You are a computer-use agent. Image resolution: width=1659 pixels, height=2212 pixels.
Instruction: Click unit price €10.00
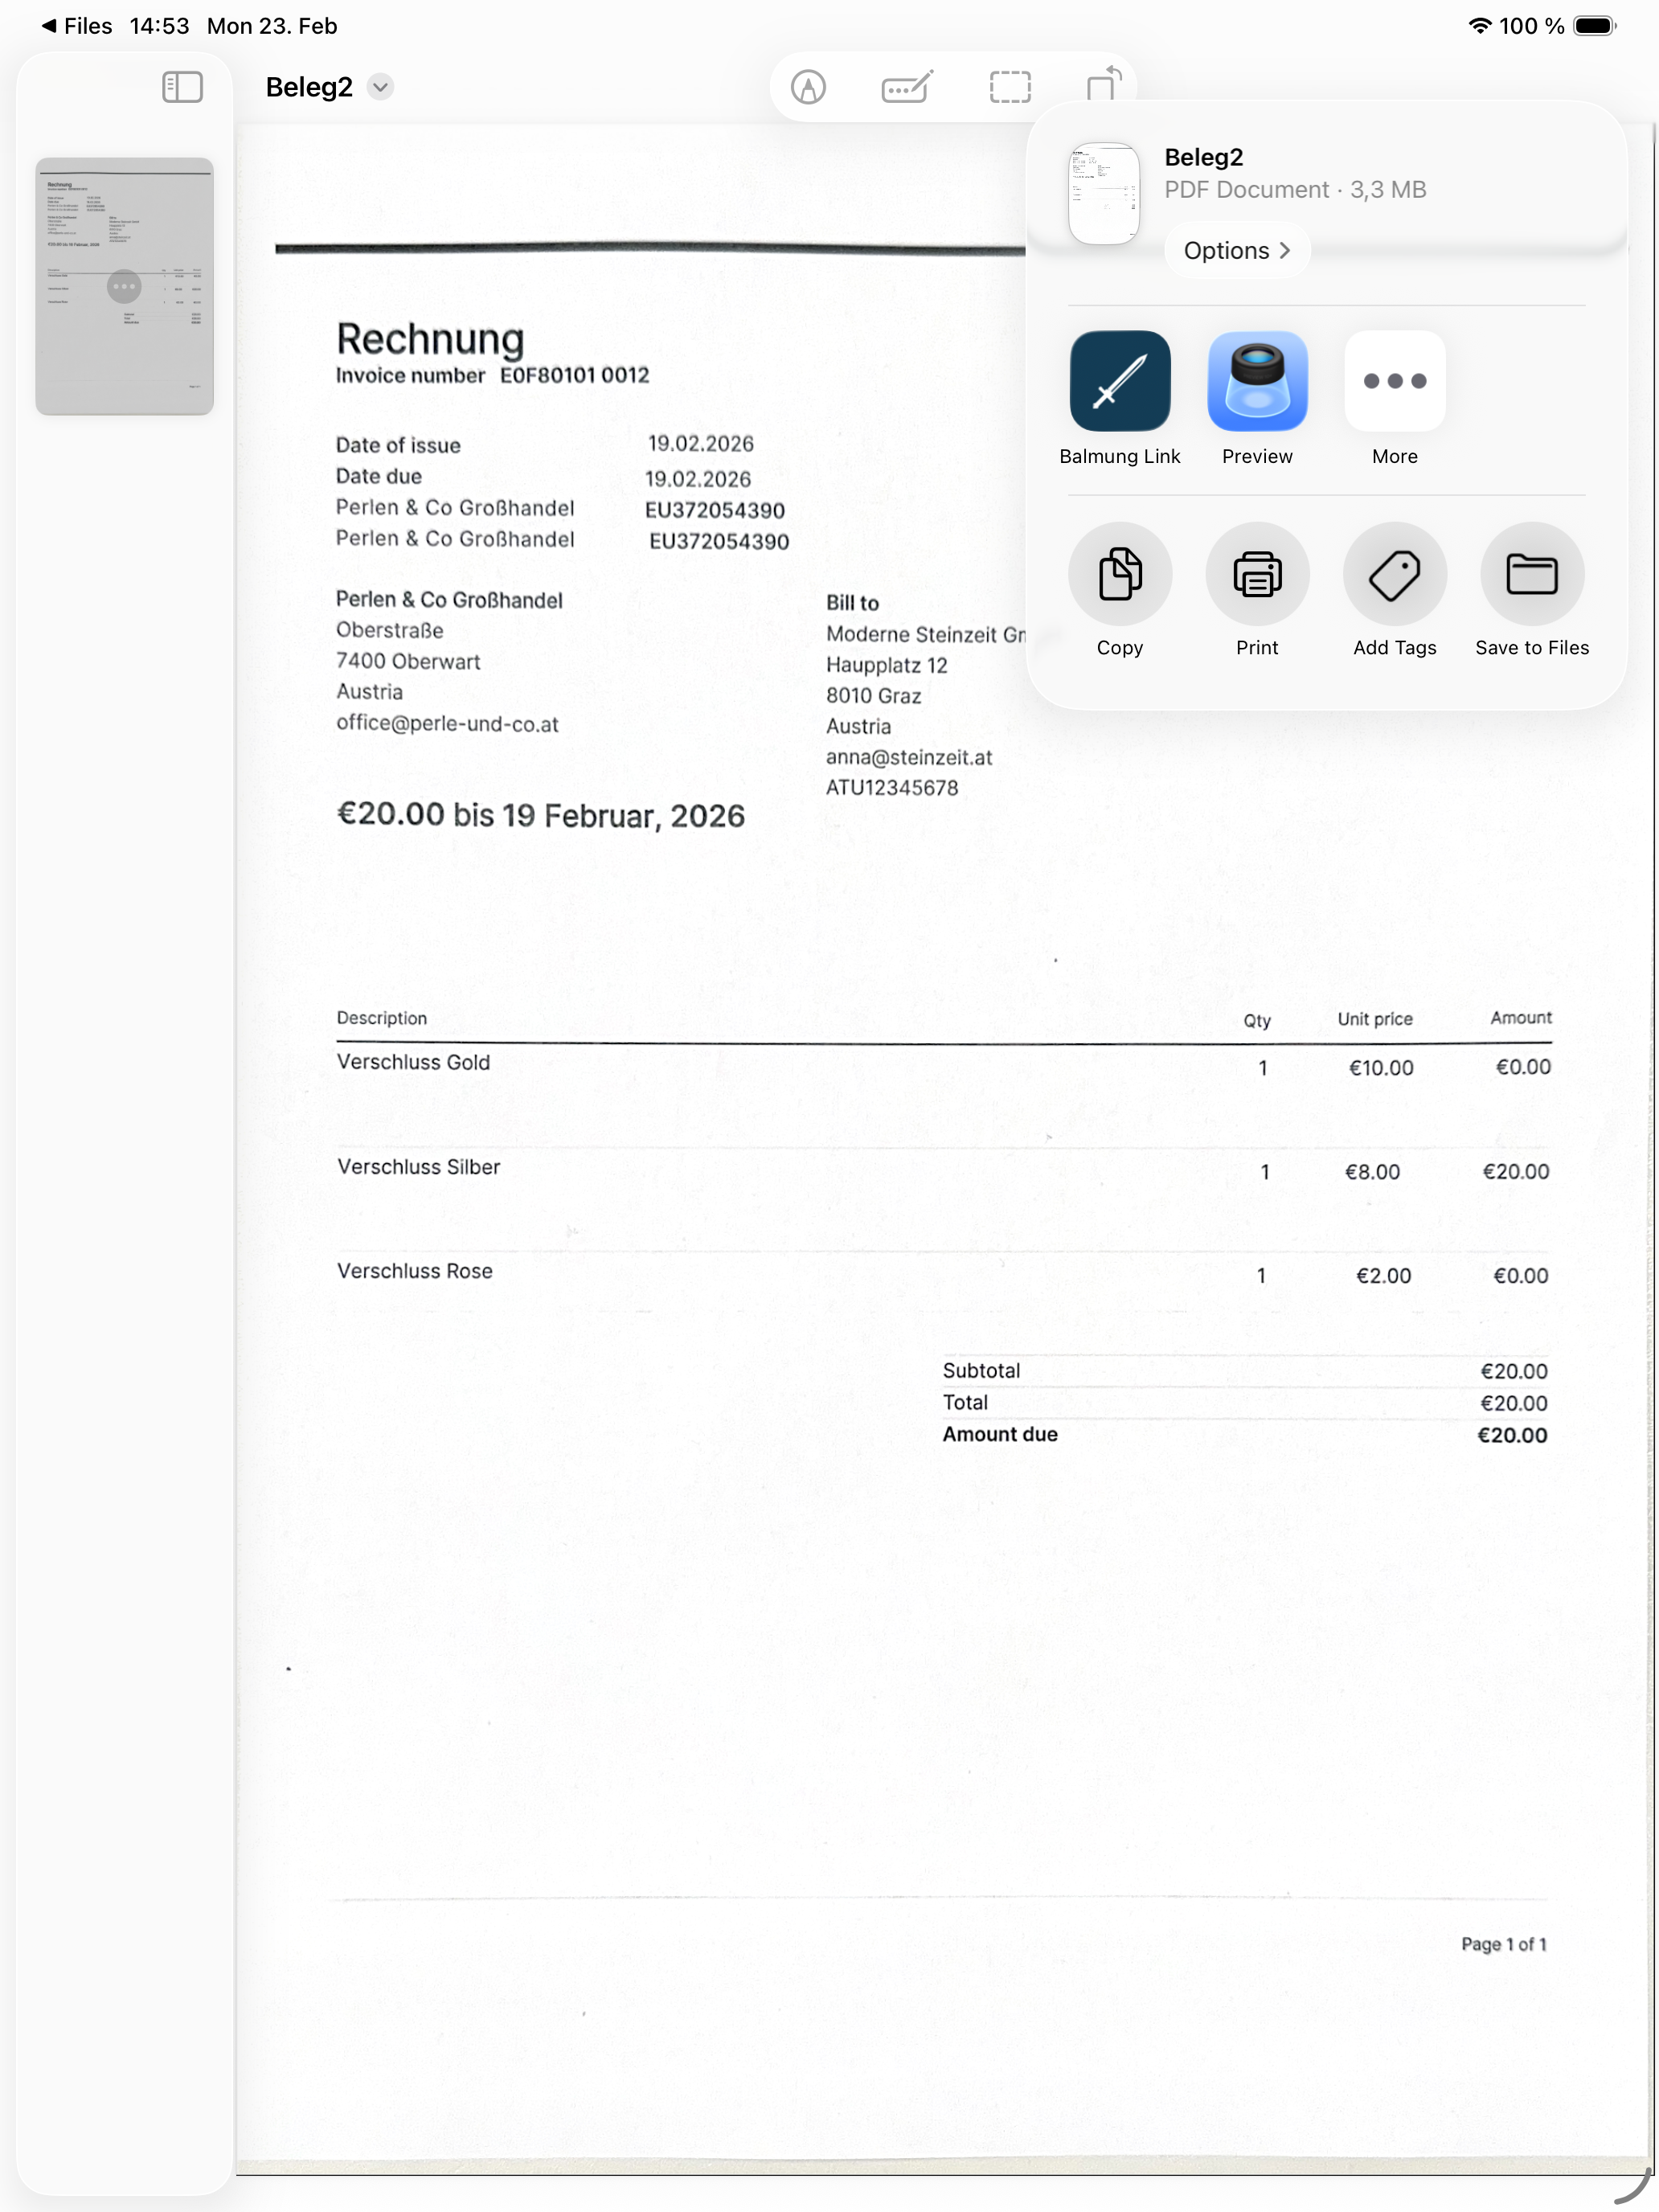coord(1381,1068)
